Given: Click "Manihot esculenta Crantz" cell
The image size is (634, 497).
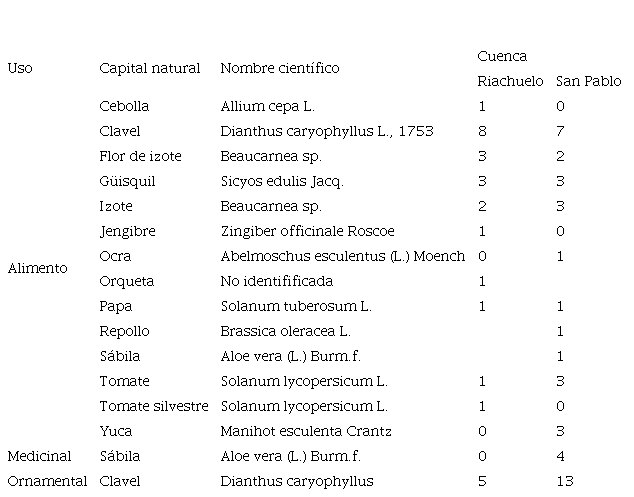Looking at the screenshot, I should tap(306, 431).
